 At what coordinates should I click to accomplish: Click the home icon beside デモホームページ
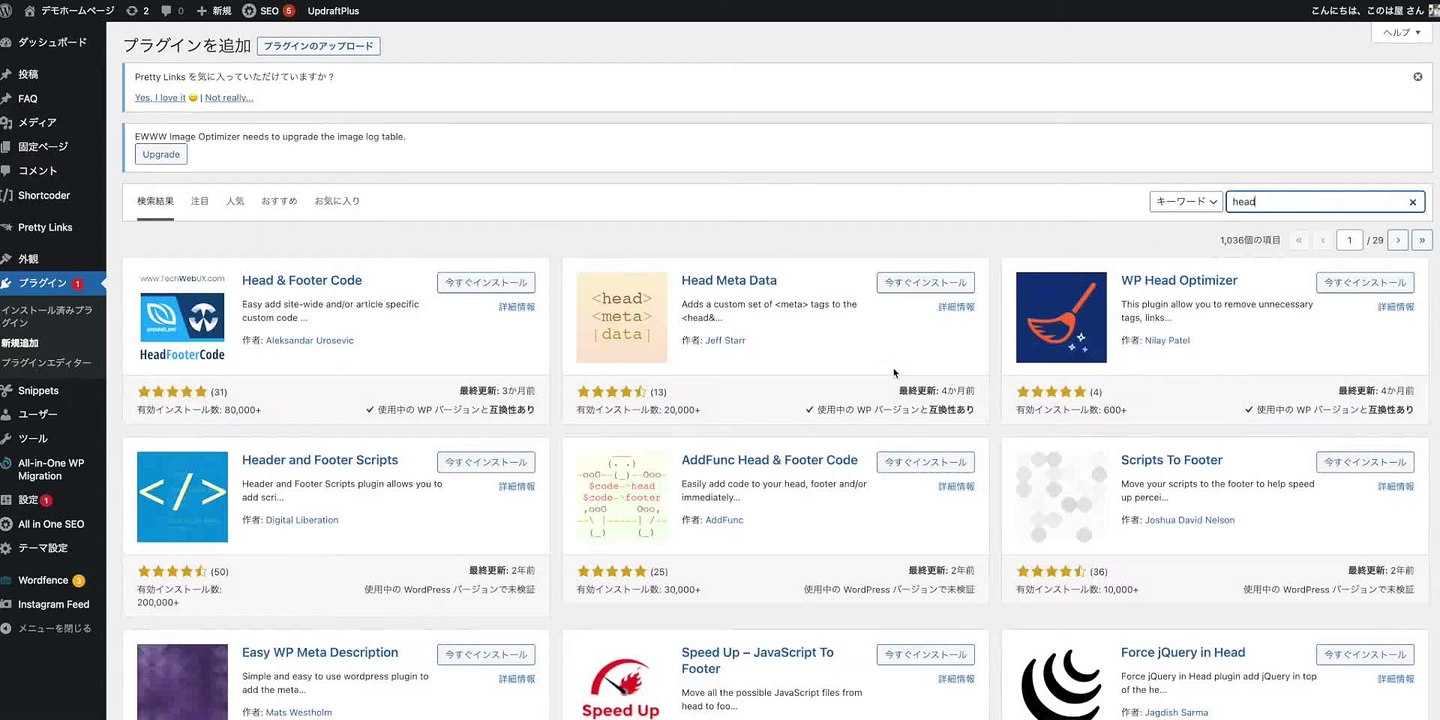pos(29,11)
